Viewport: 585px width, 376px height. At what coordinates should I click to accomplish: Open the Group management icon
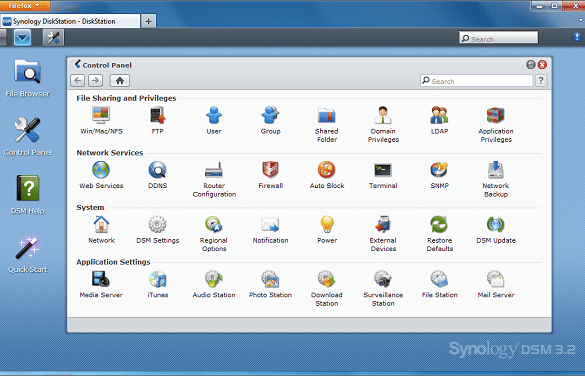pos(270,115)
